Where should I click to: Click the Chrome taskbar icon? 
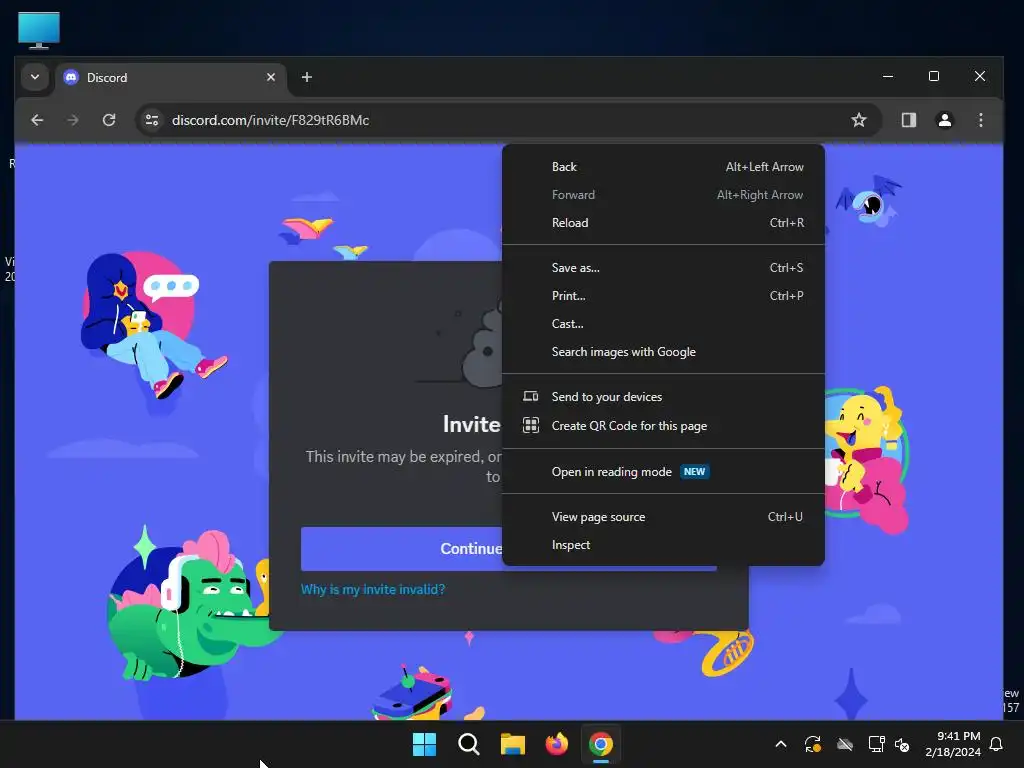coord(601,744)
